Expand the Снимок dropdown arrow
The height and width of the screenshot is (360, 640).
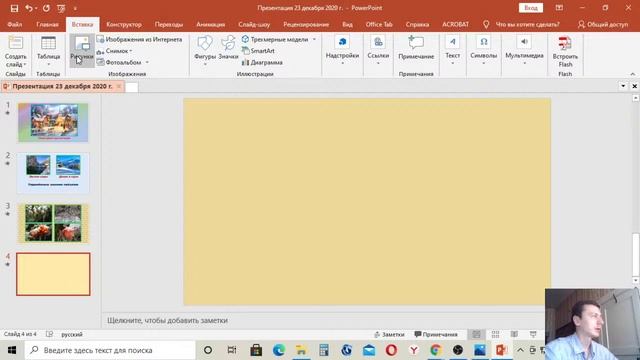click(131, 51)
